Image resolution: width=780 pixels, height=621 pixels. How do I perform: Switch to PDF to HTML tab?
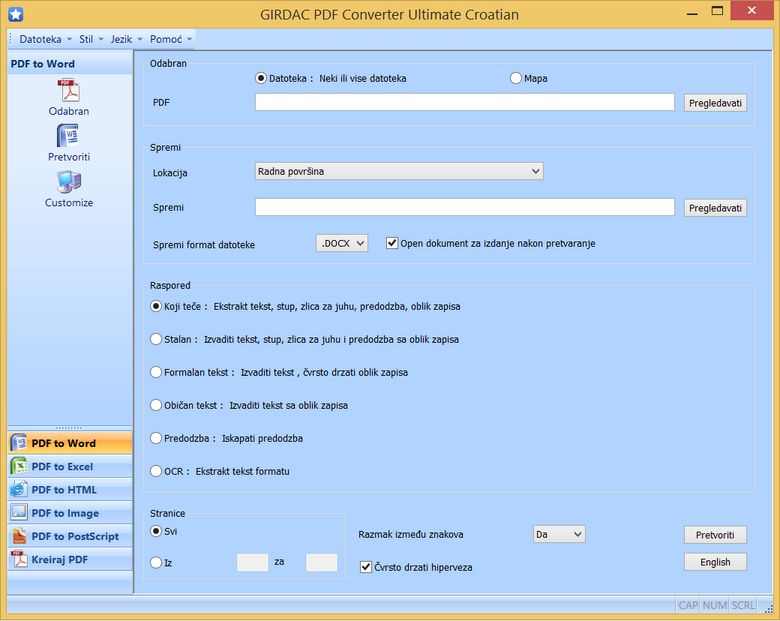coord(70,490)
